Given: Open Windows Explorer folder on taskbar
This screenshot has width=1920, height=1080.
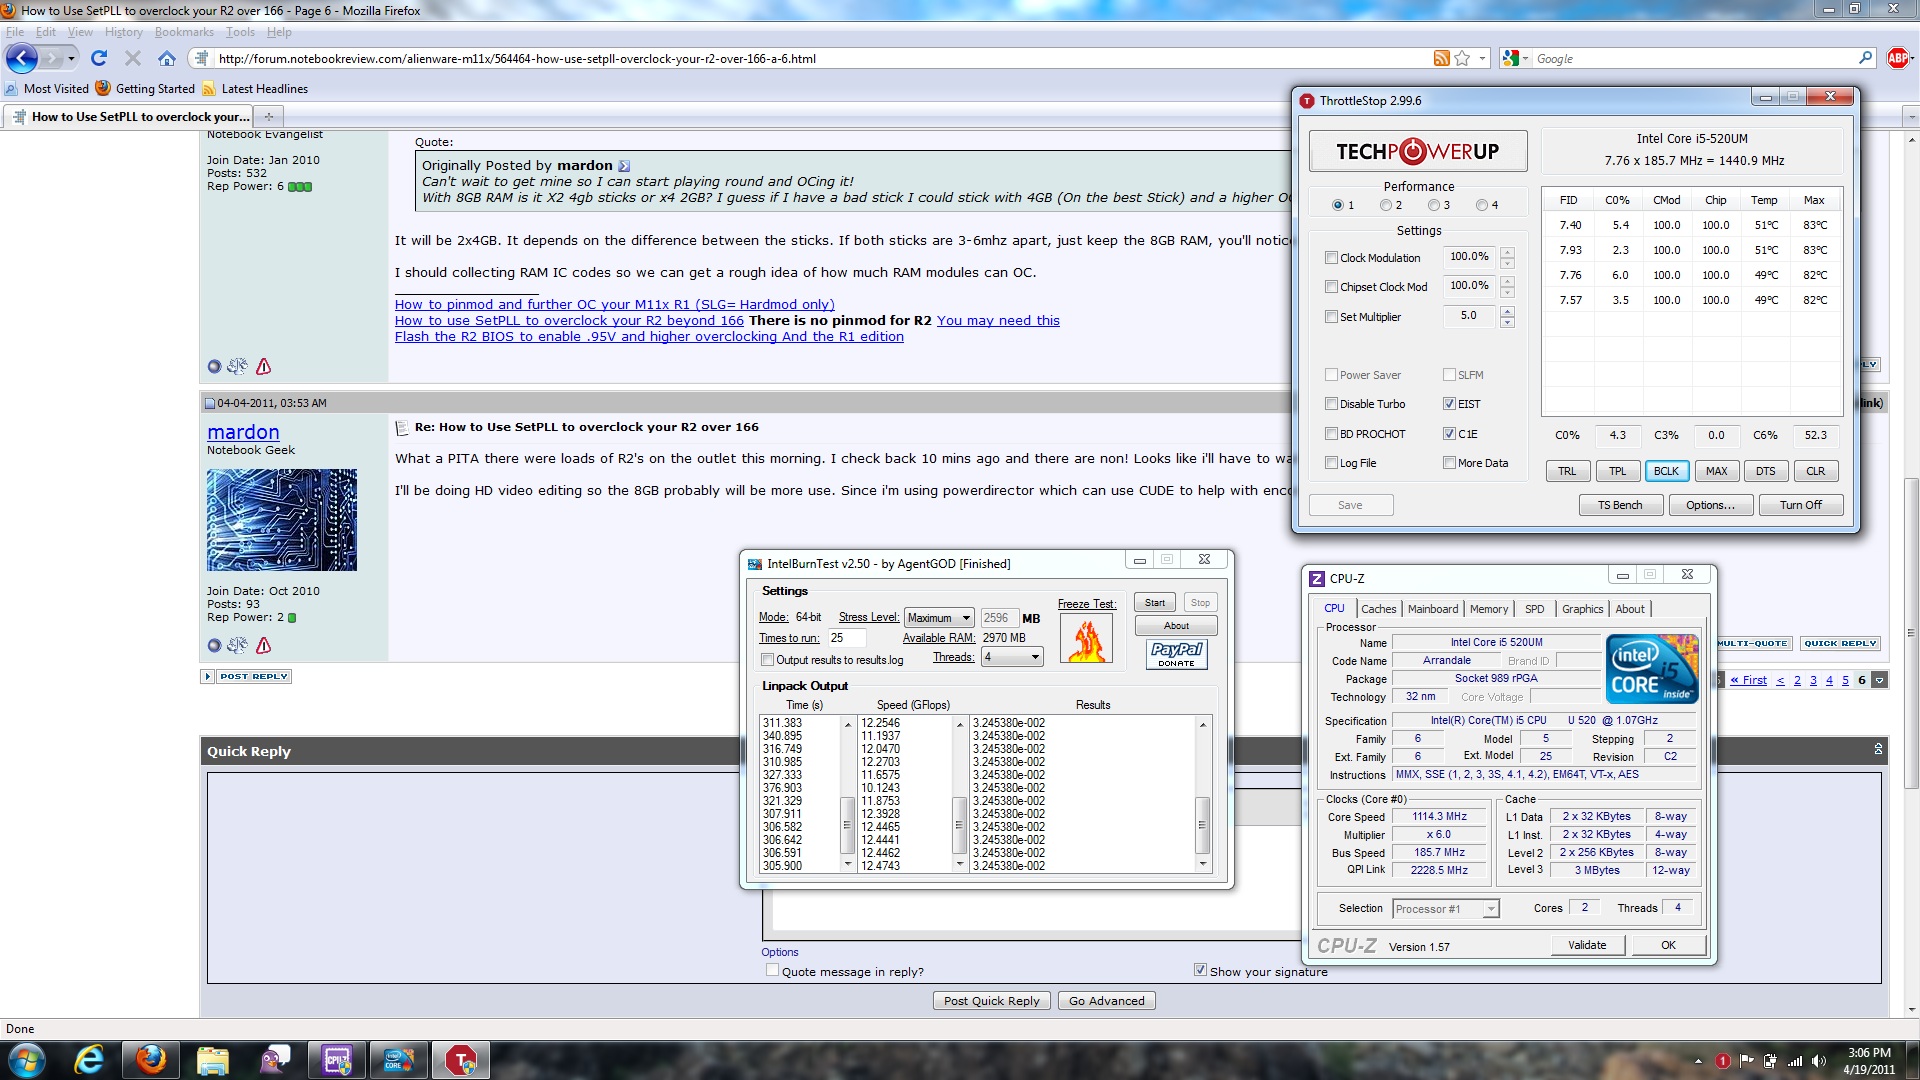Looking at the screenshot, I should pos(212,1060).
